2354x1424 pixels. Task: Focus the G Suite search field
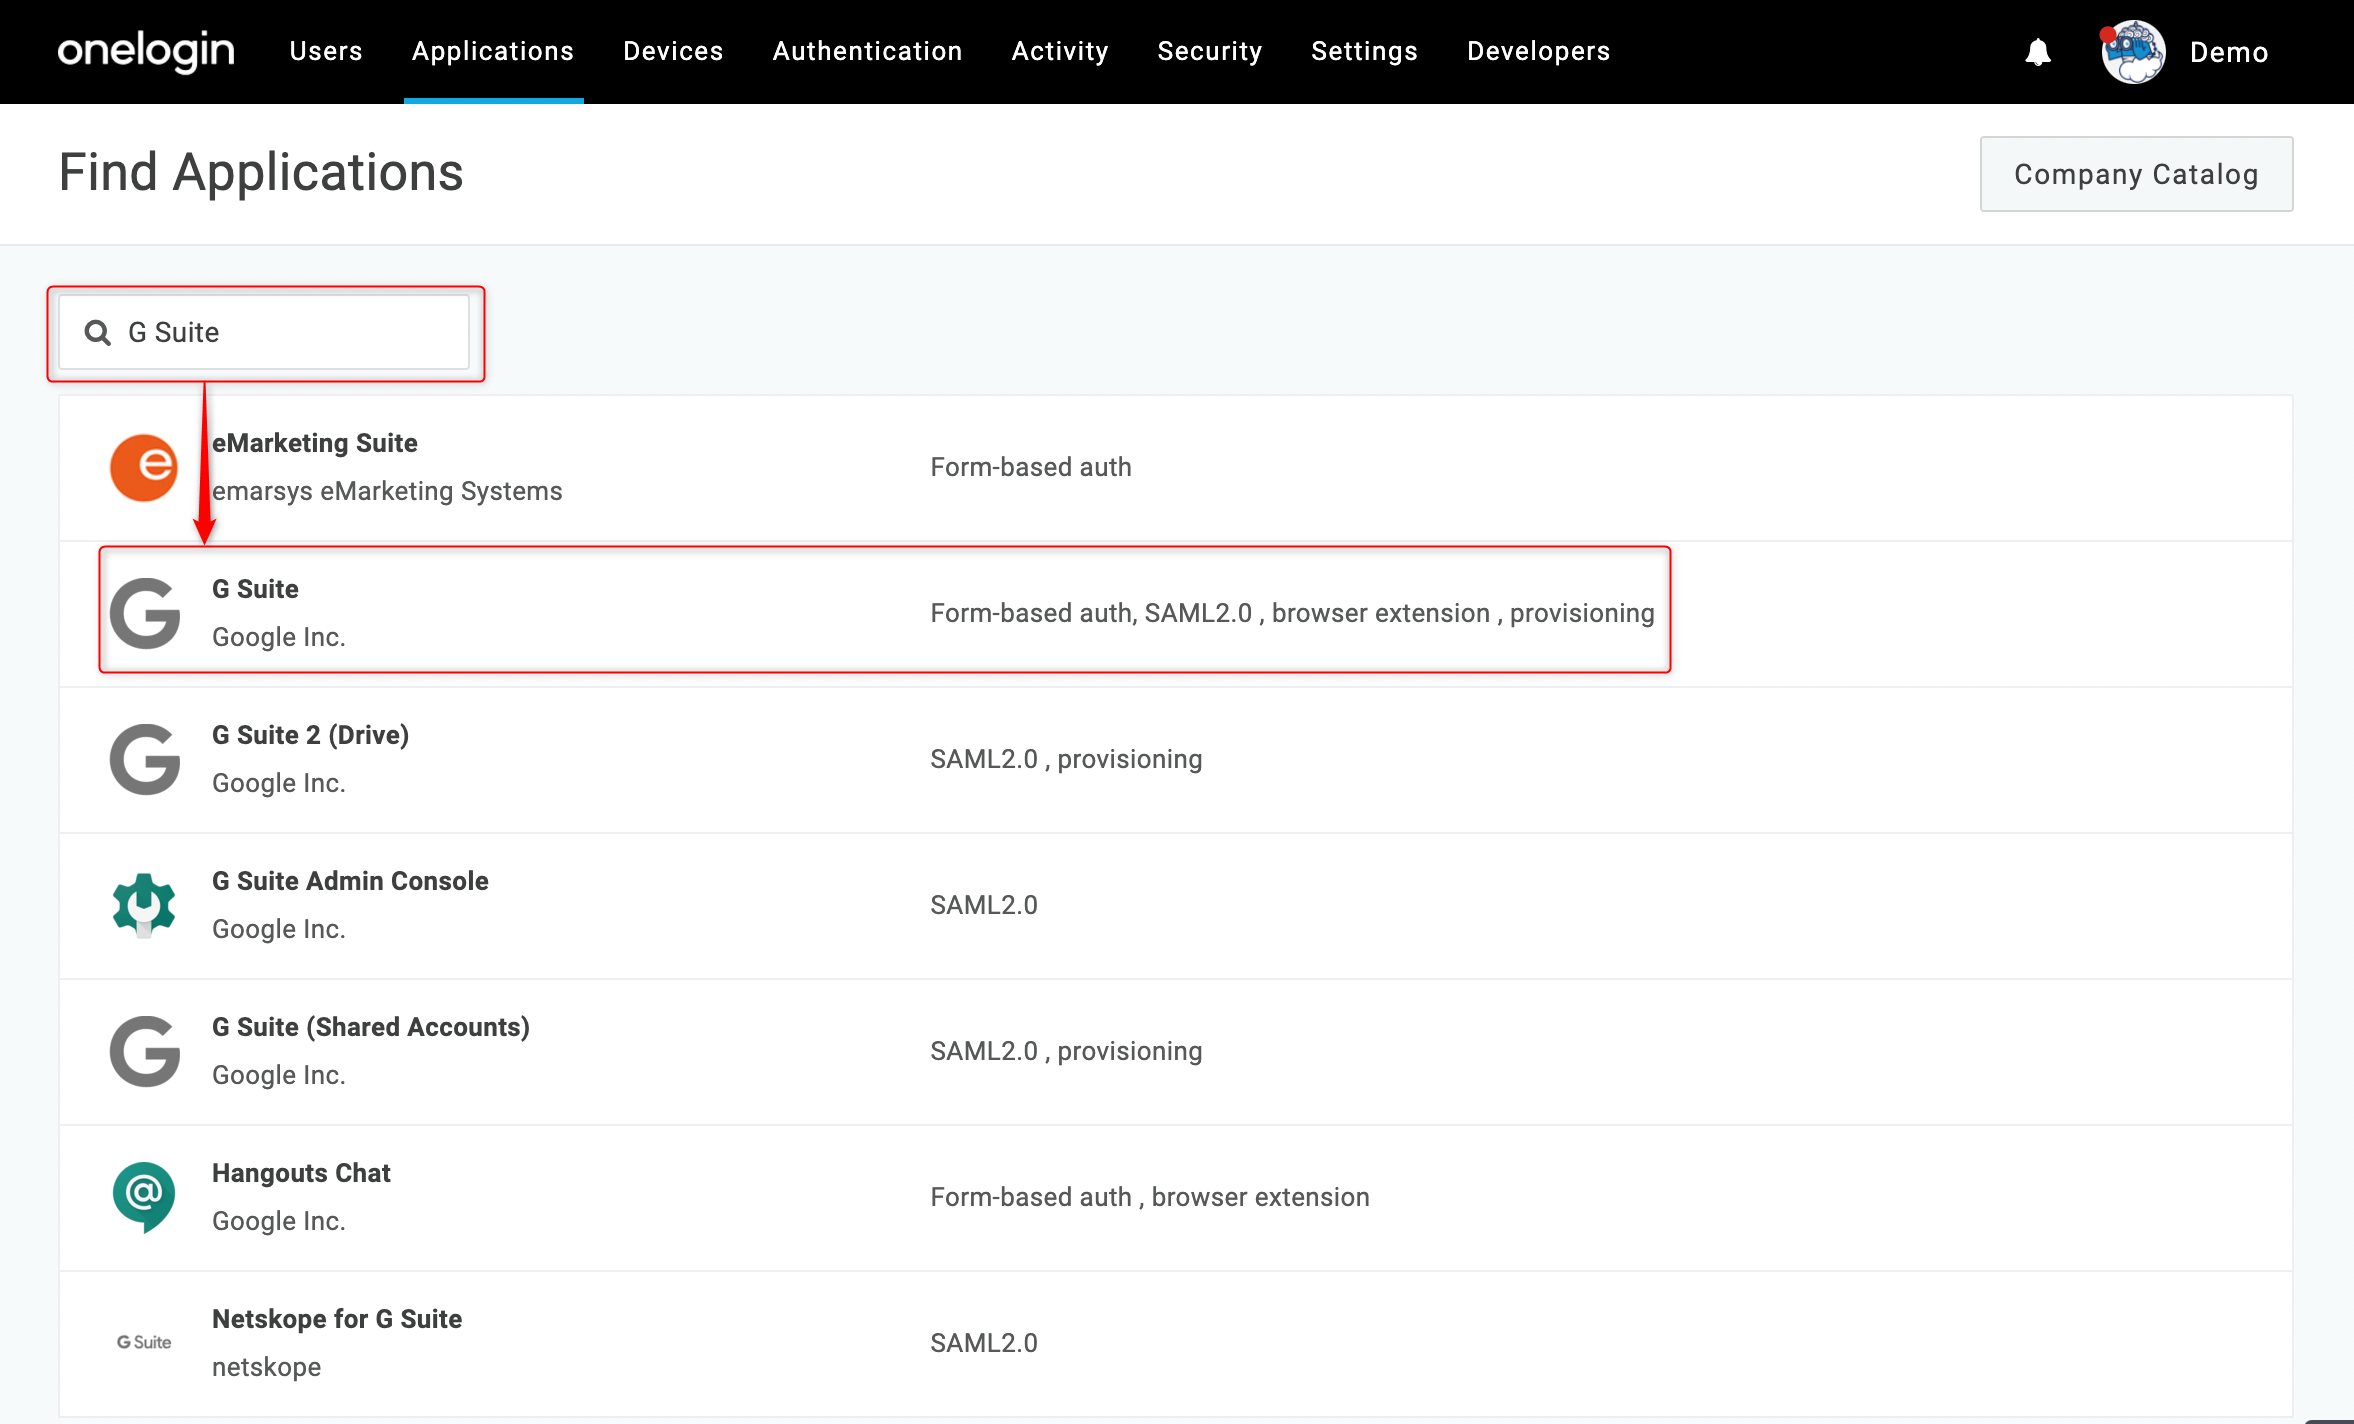coord(264,332)
